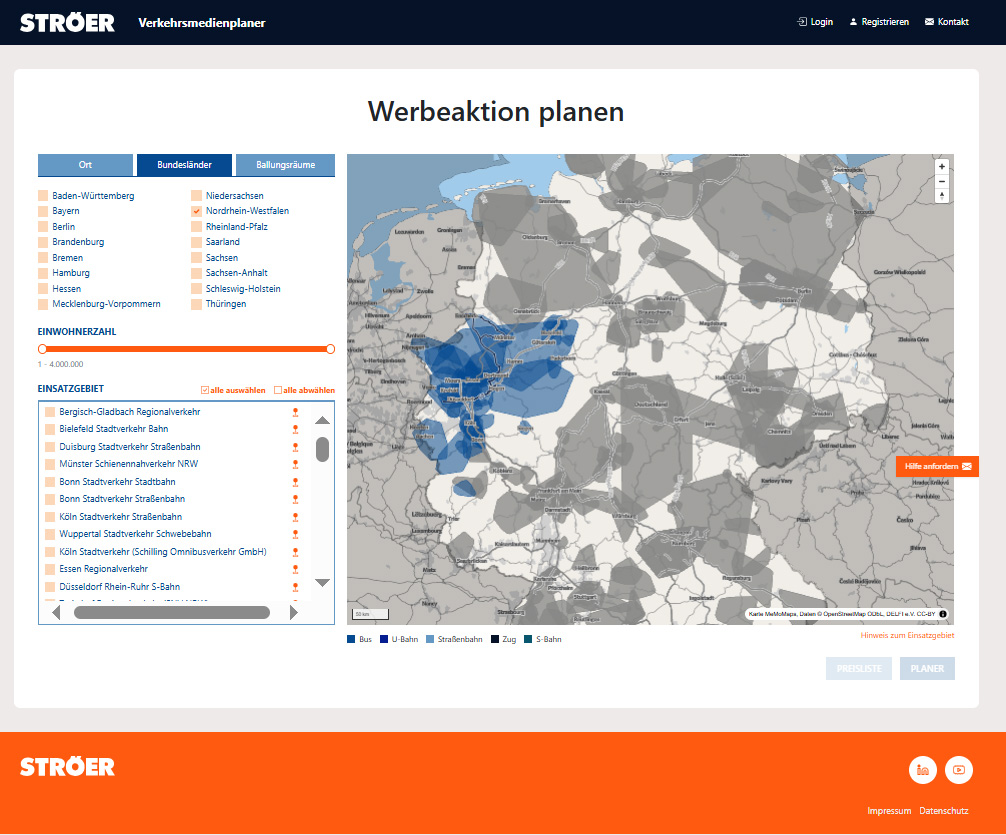Click the PLANER button
The height and width of the screenshot is (835, 1006).
tap(927, 669)
